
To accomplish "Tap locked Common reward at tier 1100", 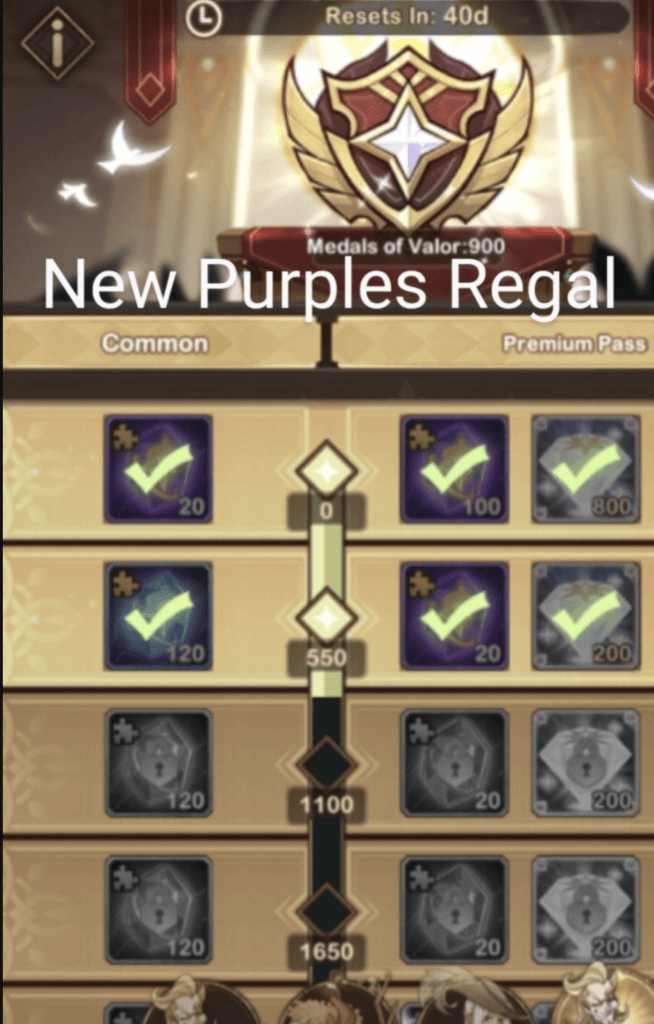I will pos(158,763).
